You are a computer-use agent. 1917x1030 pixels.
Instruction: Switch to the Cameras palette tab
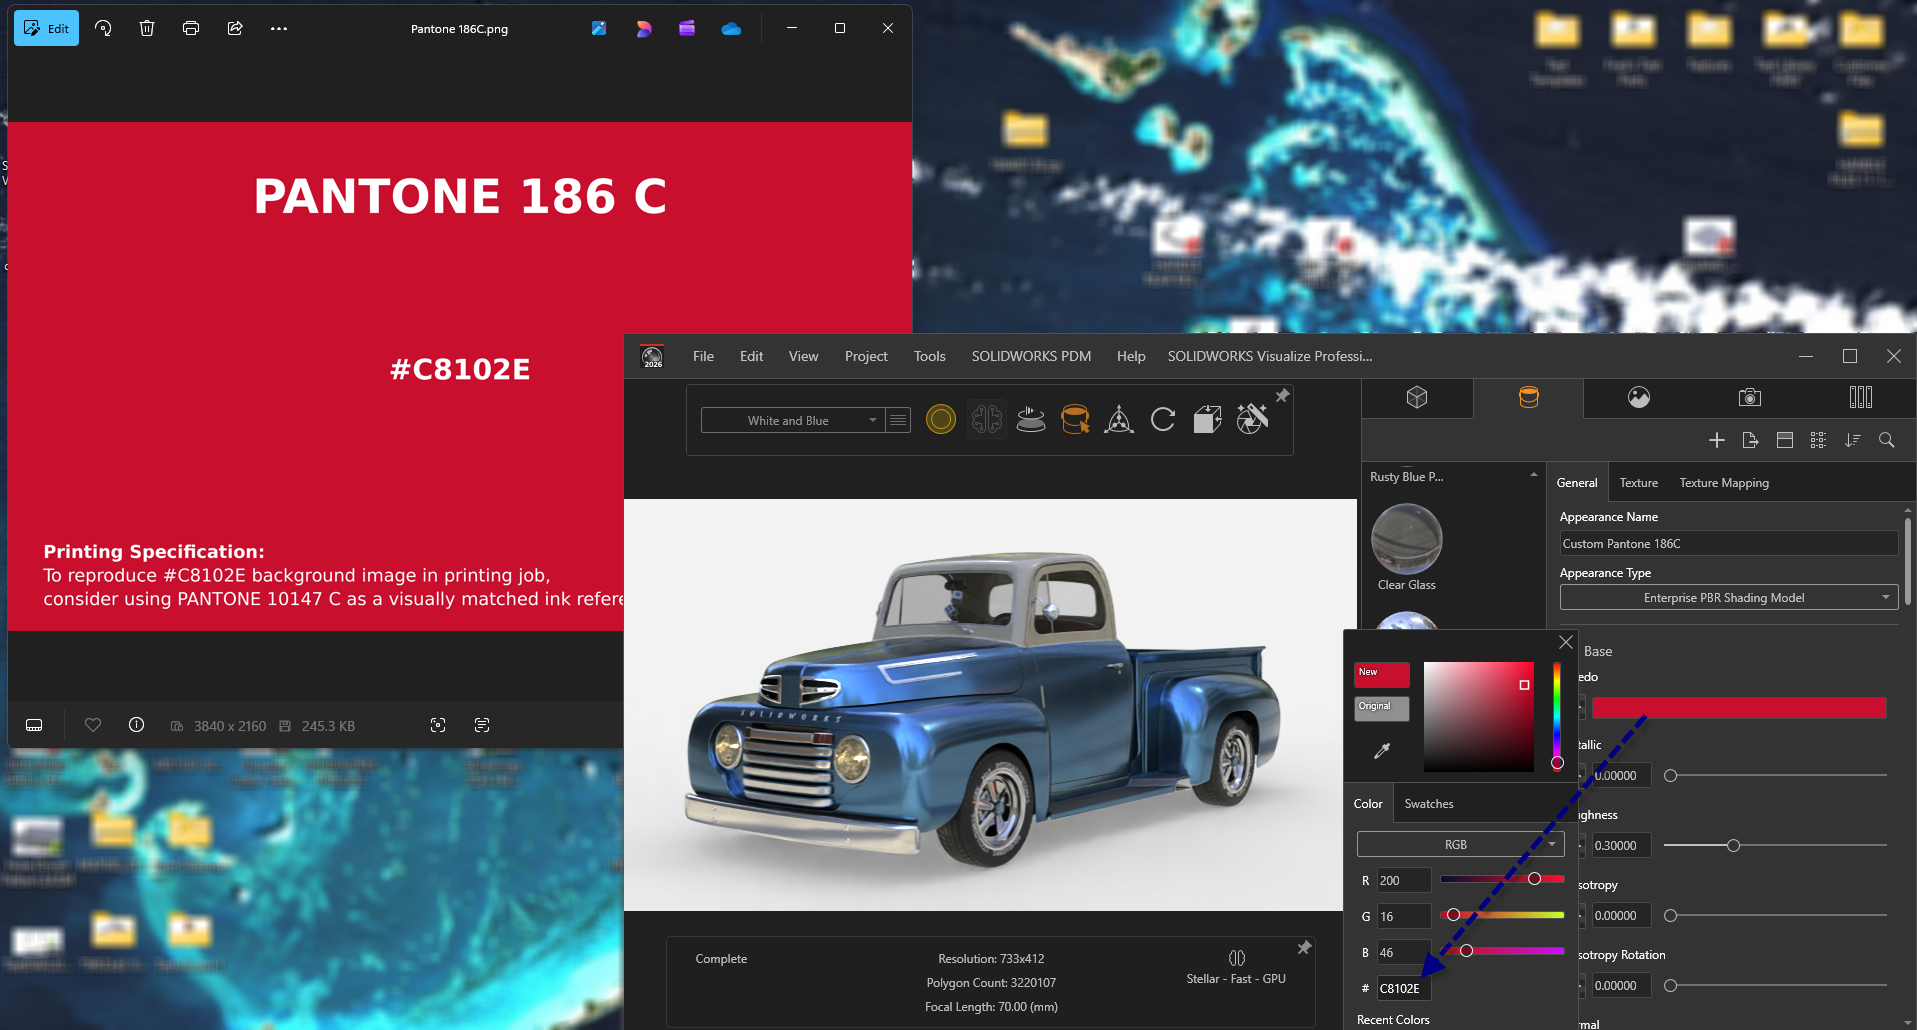pyautogui.click(x=1749, y=397)
